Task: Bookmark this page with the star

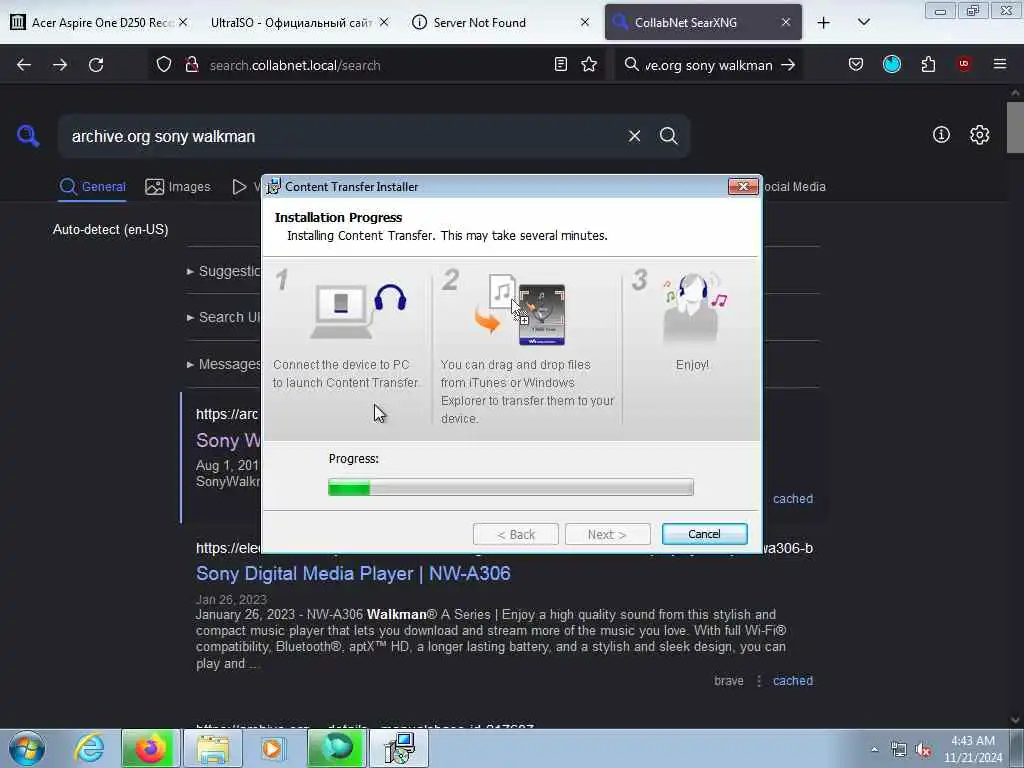Action: point(589,65)
